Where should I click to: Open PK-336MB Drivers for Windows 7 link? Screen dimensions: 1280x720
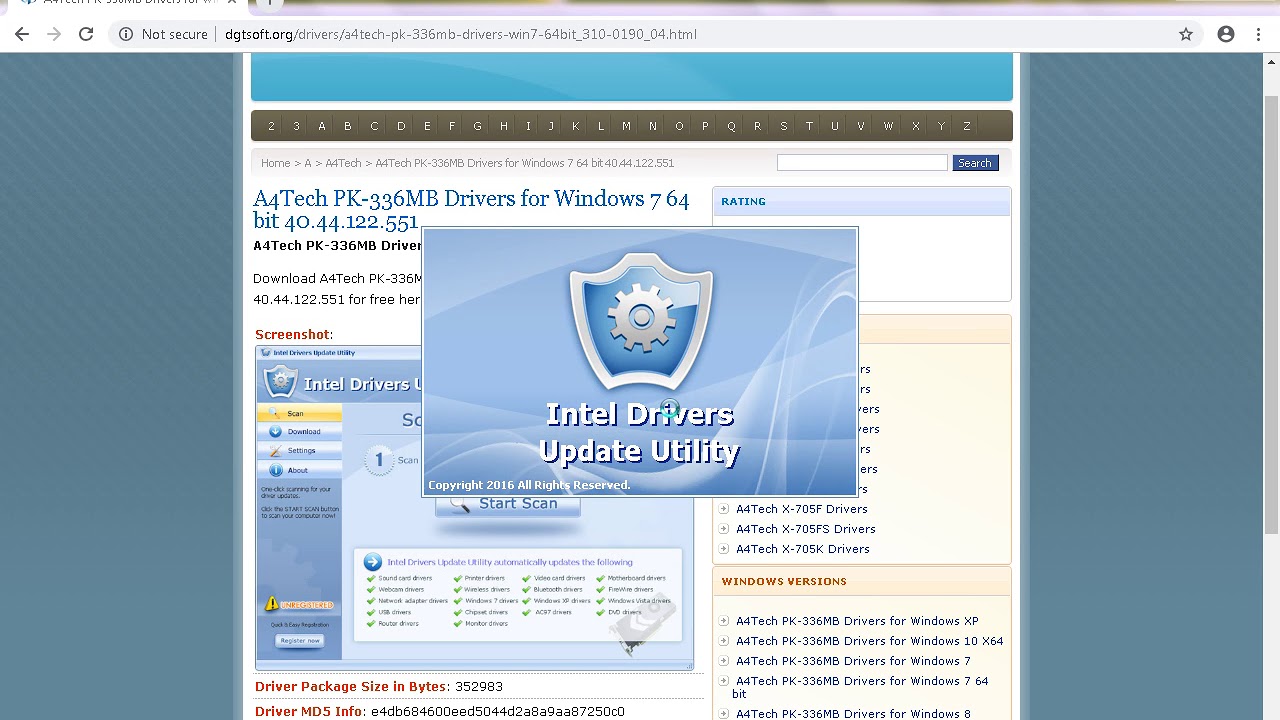pos(853,661)
